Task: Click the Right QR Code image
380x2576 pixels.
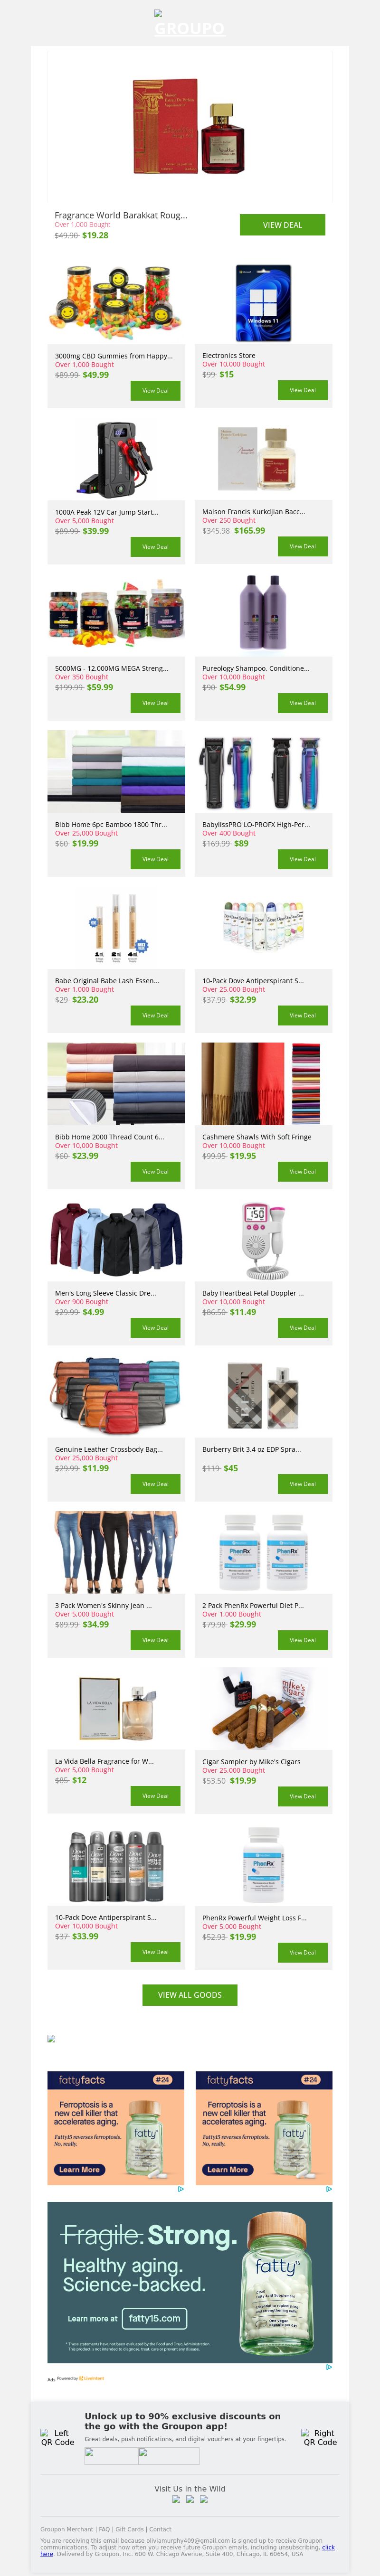Action: pyautogui.click(x=320, y=2437)
